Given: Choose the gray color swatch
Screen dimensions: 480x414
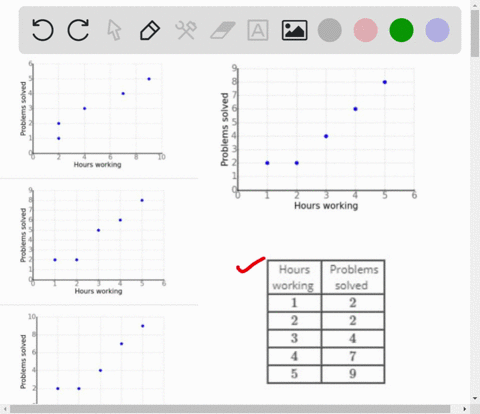Looking at the screenshot, I should coord(330,30).
